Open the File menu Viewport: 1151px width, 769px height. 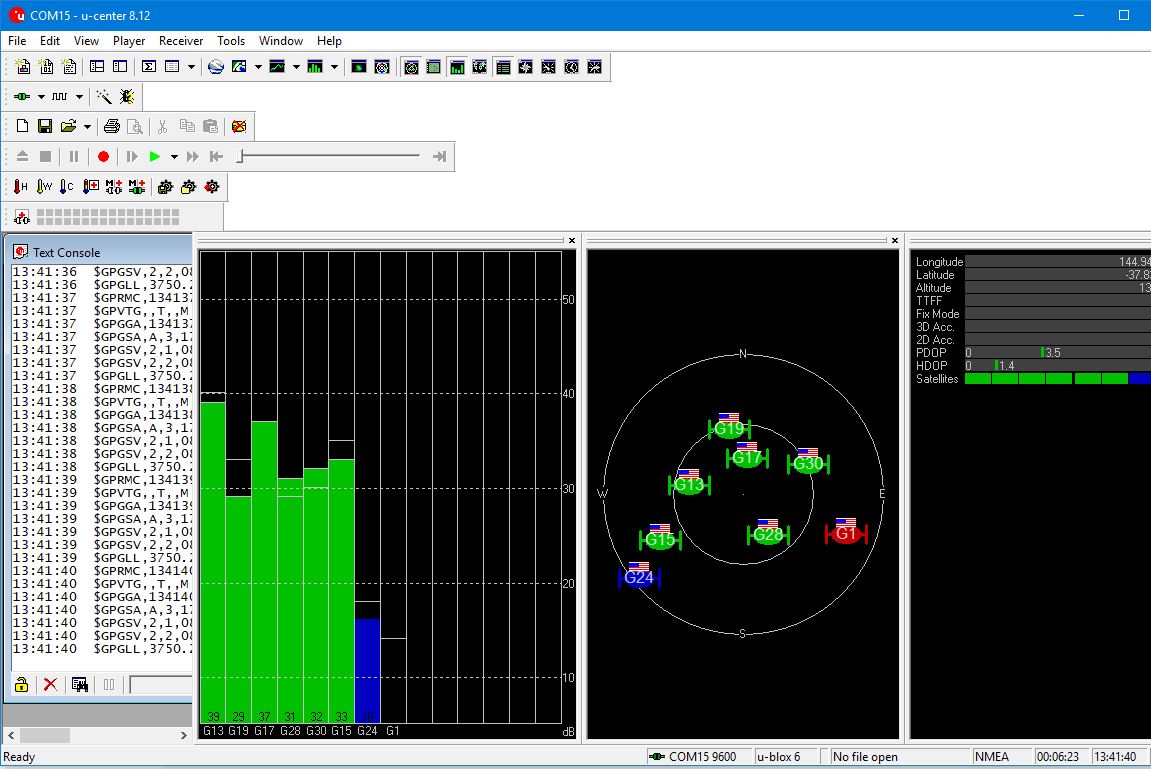17,40
